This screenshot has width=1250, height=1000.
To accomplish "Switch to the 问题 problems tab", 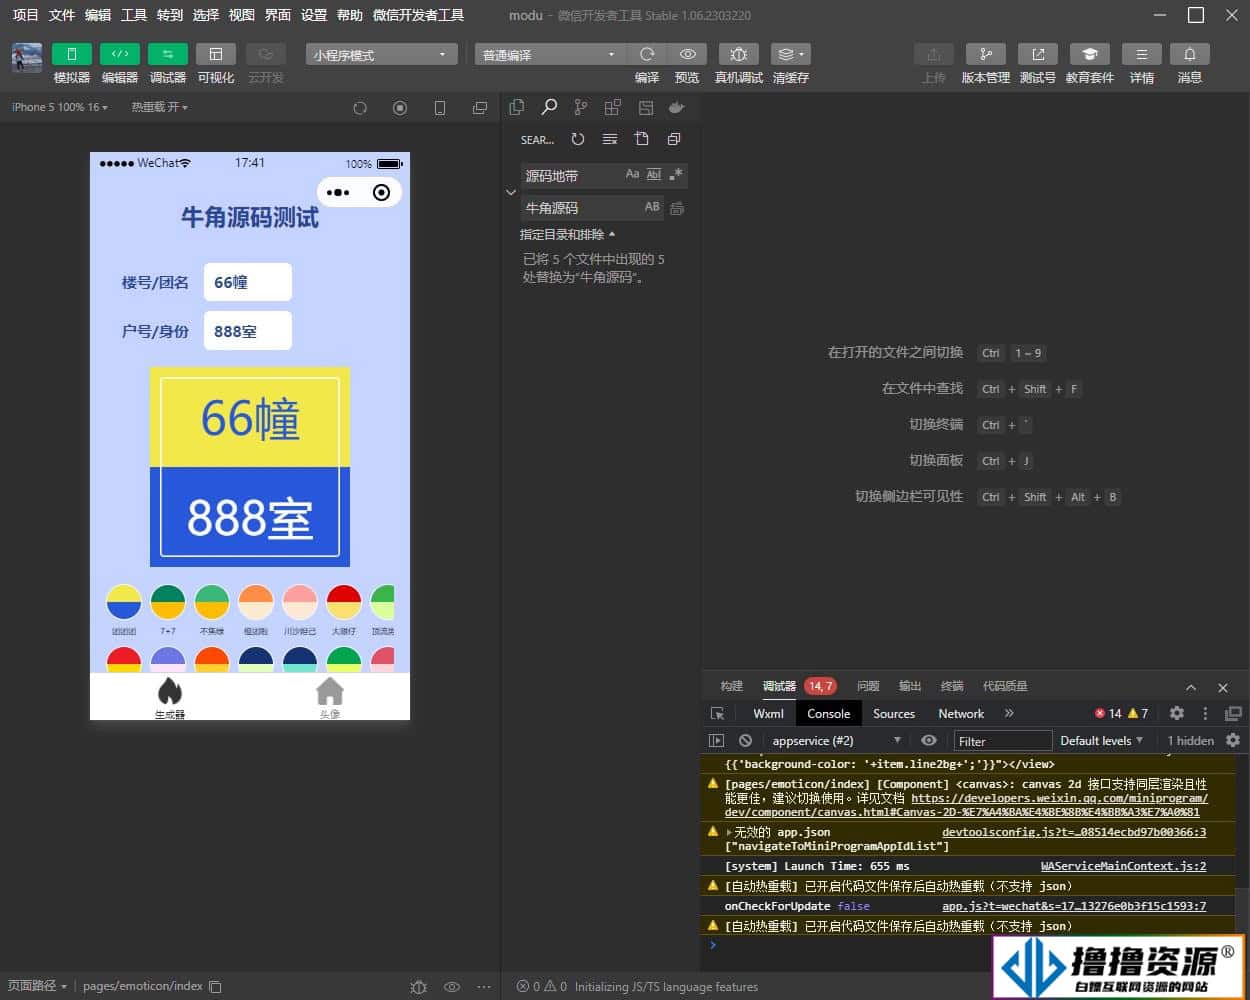I will click(868, 686).
